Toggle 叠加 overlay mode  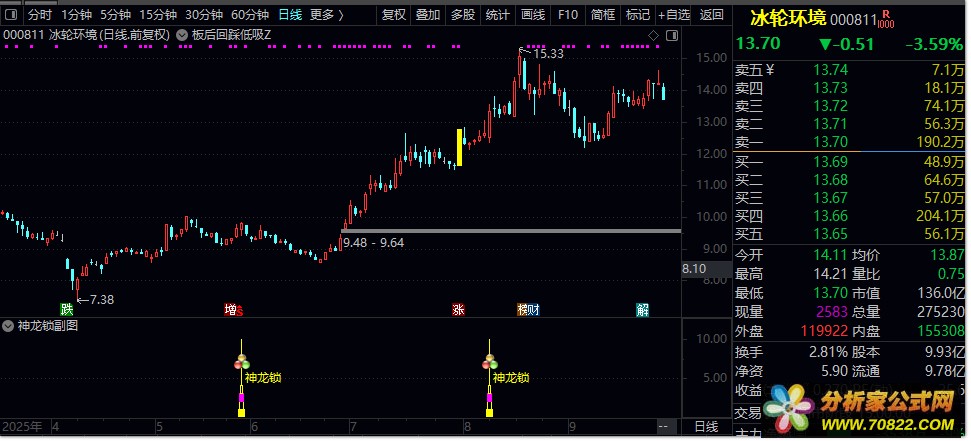point(428,15)
